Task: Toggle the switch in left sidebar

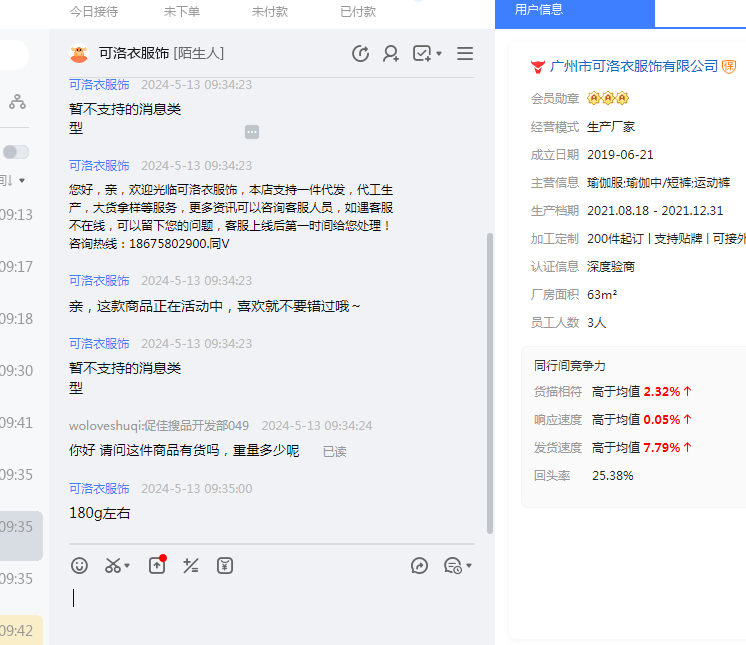Action: [15, 152]
